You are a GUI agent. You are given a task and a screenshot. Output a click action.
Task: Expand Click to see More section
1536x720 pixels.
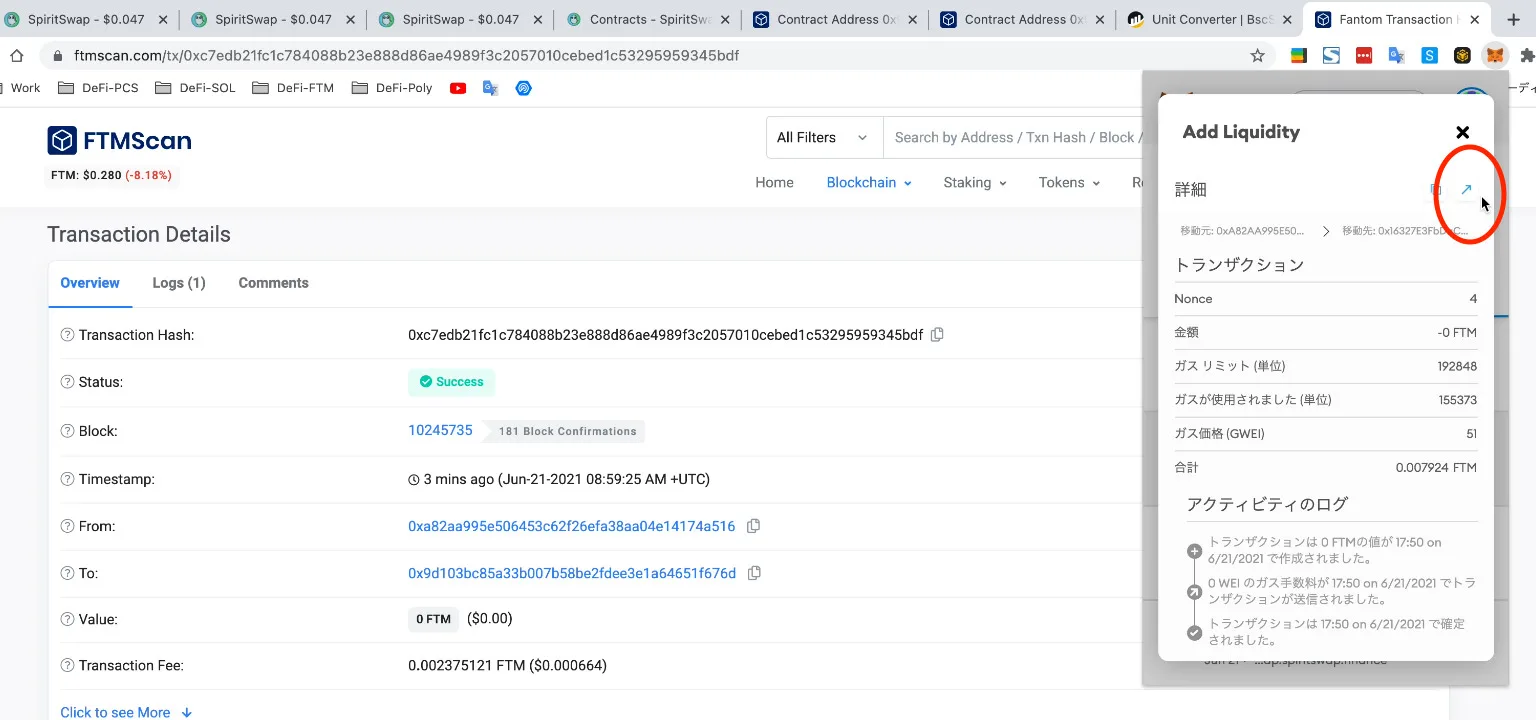(x=126, y=712)
